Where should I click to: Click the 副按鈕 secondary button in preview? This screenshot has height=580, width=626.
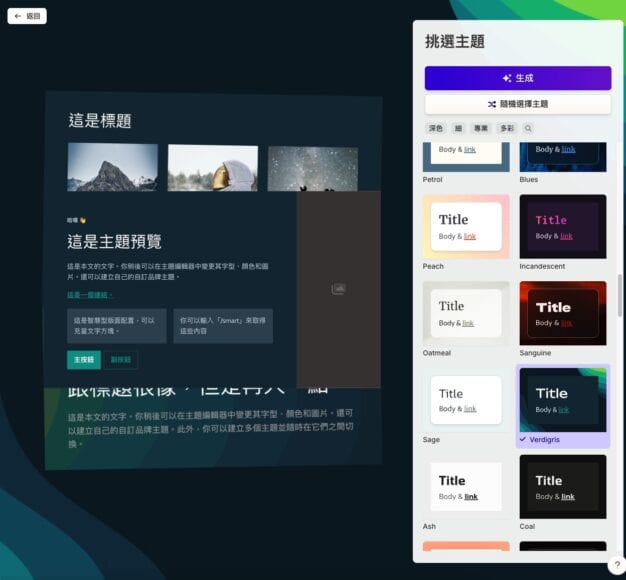coord(121,359)
